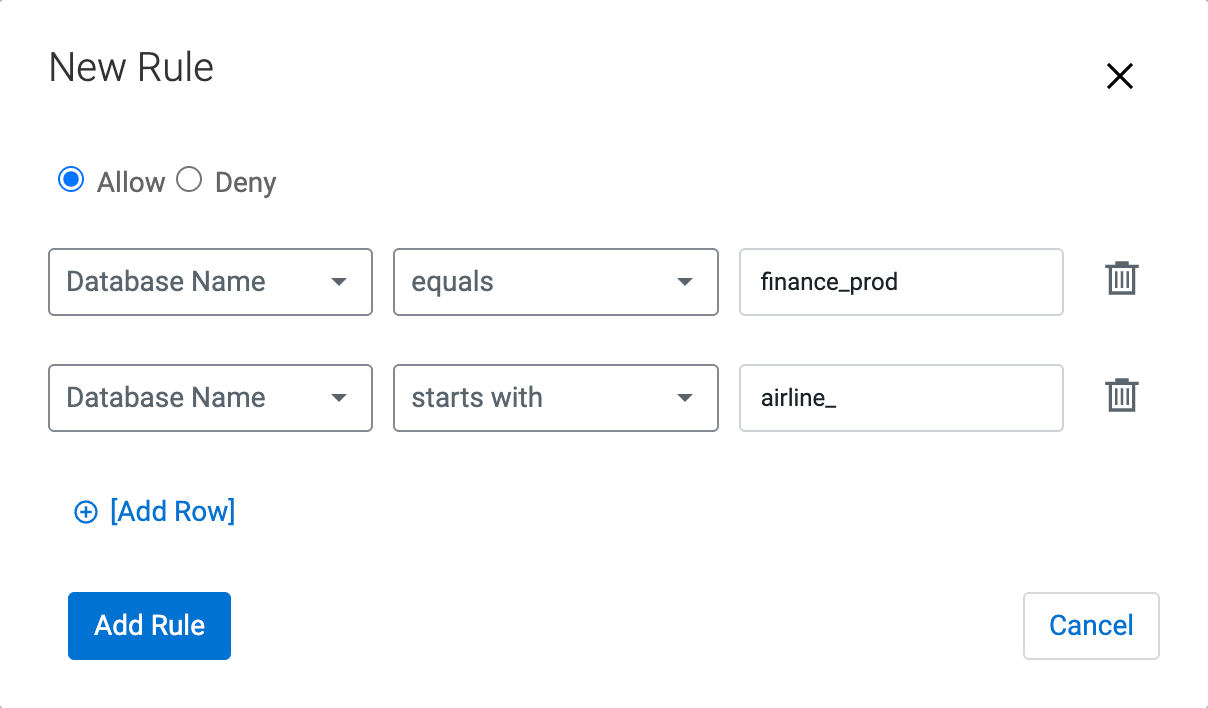The image size is (1208, 708).
Task: Delete the finance_prod rule row via trash icon
Action: (1122, 279)
